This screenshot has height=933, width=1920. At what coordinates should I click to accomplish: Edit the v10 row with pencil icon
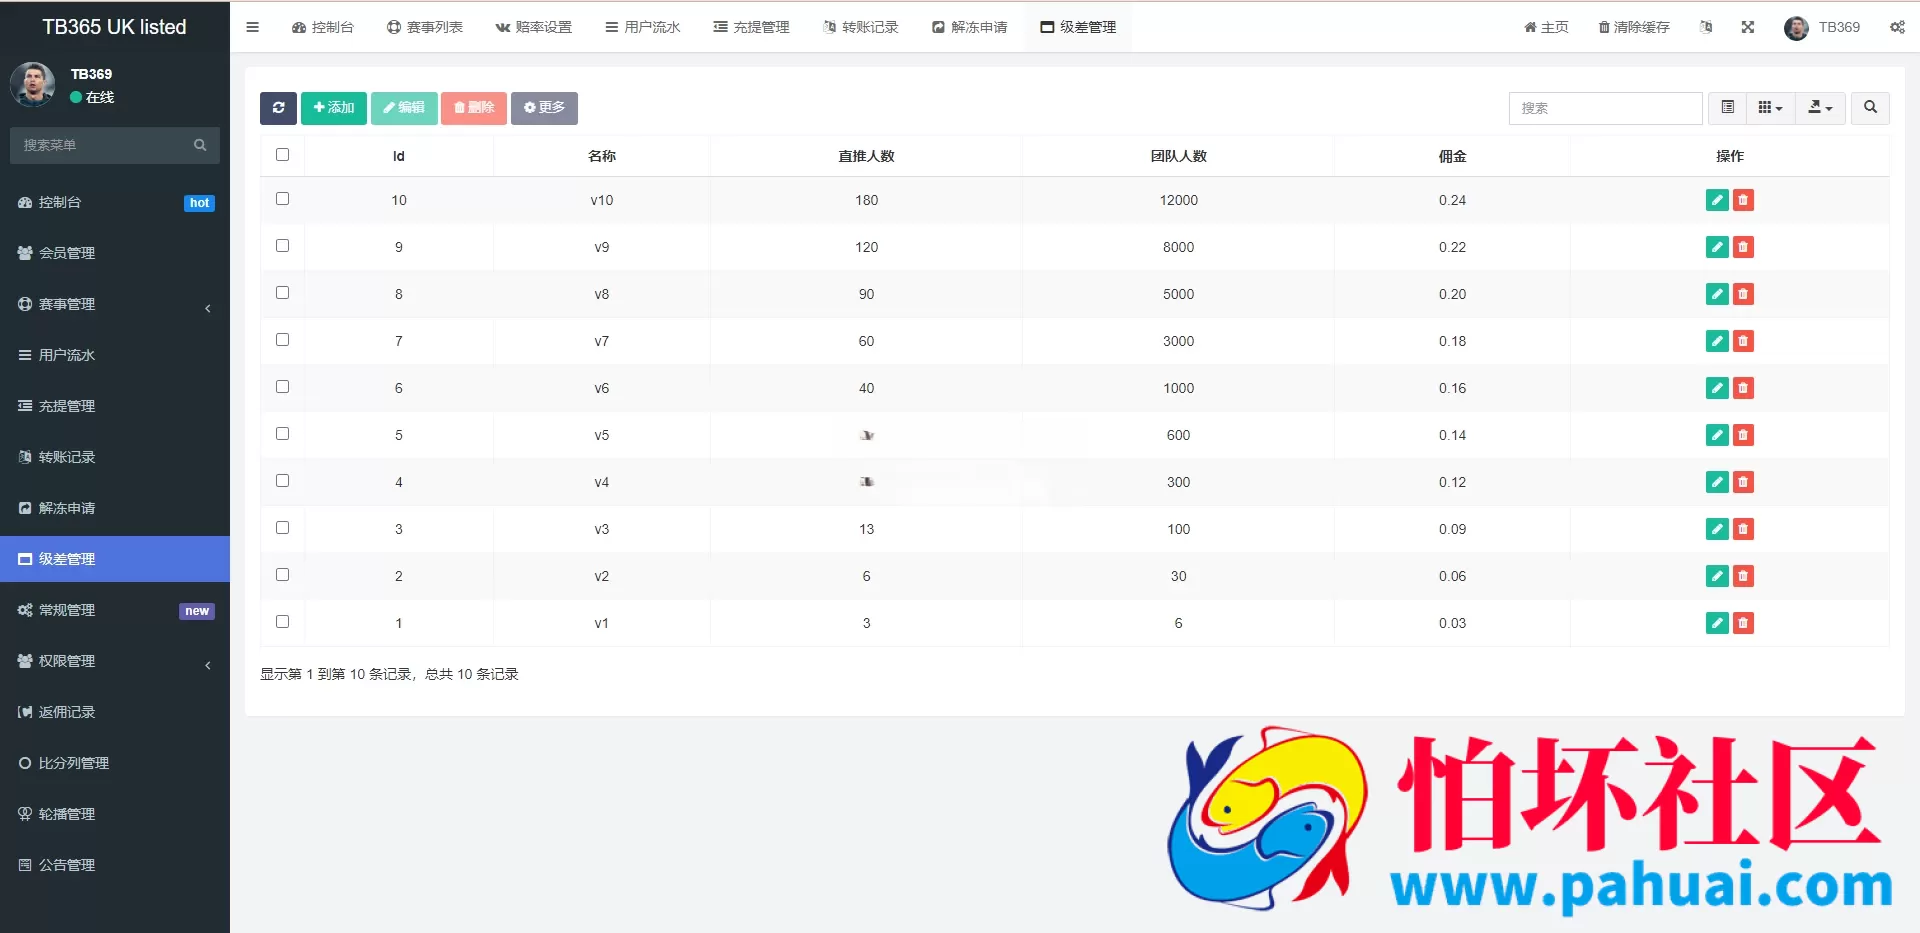coord(1717,200)
